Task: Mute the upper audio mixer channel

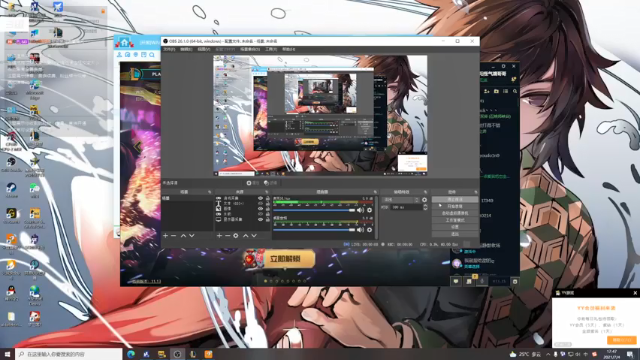Action: tap(360, 210)
